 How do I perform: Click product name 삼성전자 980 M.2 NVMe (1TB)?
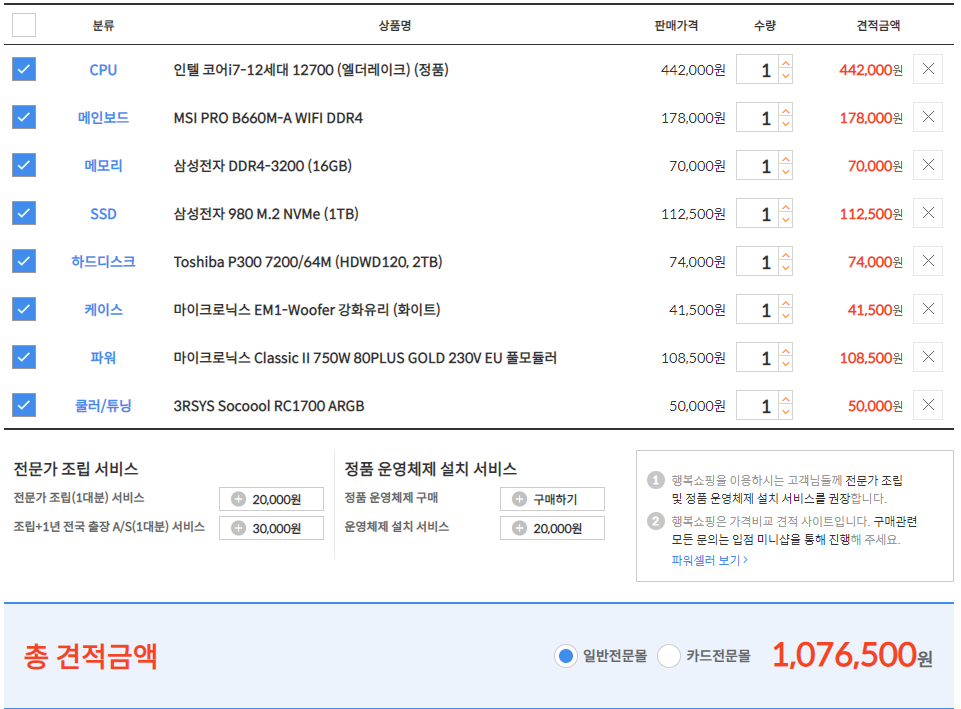pyautogui.click(x=266, y=214)
